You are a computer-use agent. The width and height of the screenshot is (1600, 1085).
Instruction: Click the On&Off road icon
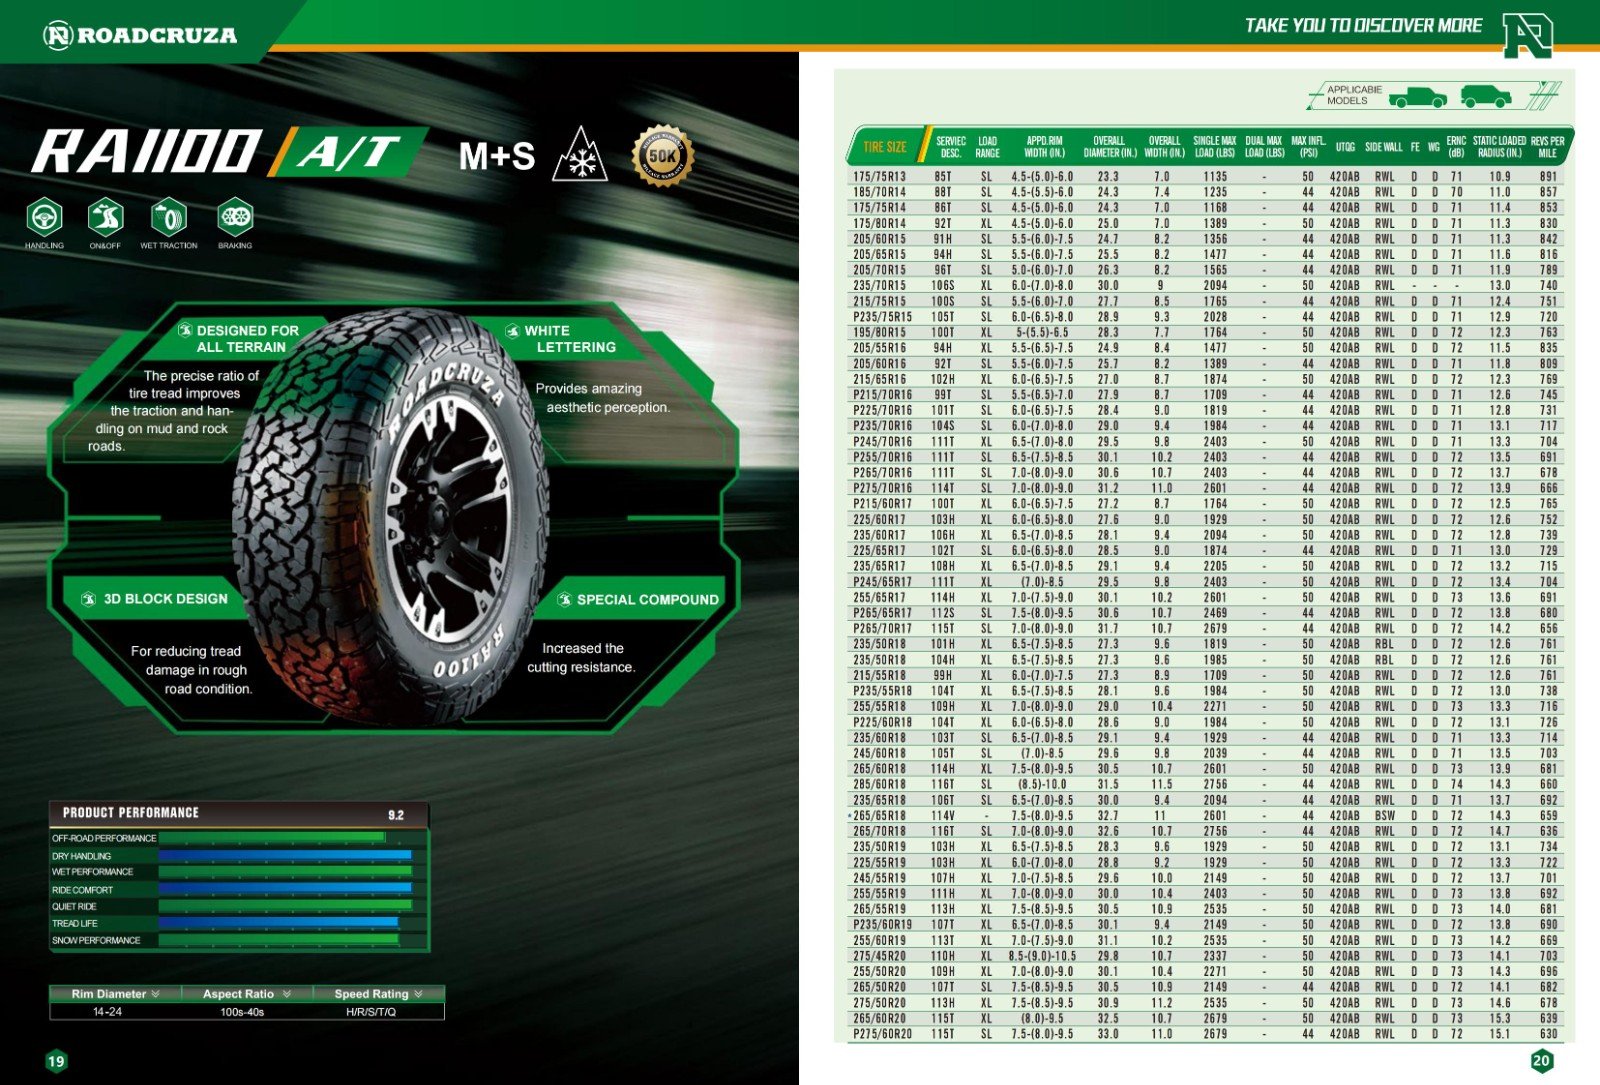pyautogui.click(x=105, y=216)
